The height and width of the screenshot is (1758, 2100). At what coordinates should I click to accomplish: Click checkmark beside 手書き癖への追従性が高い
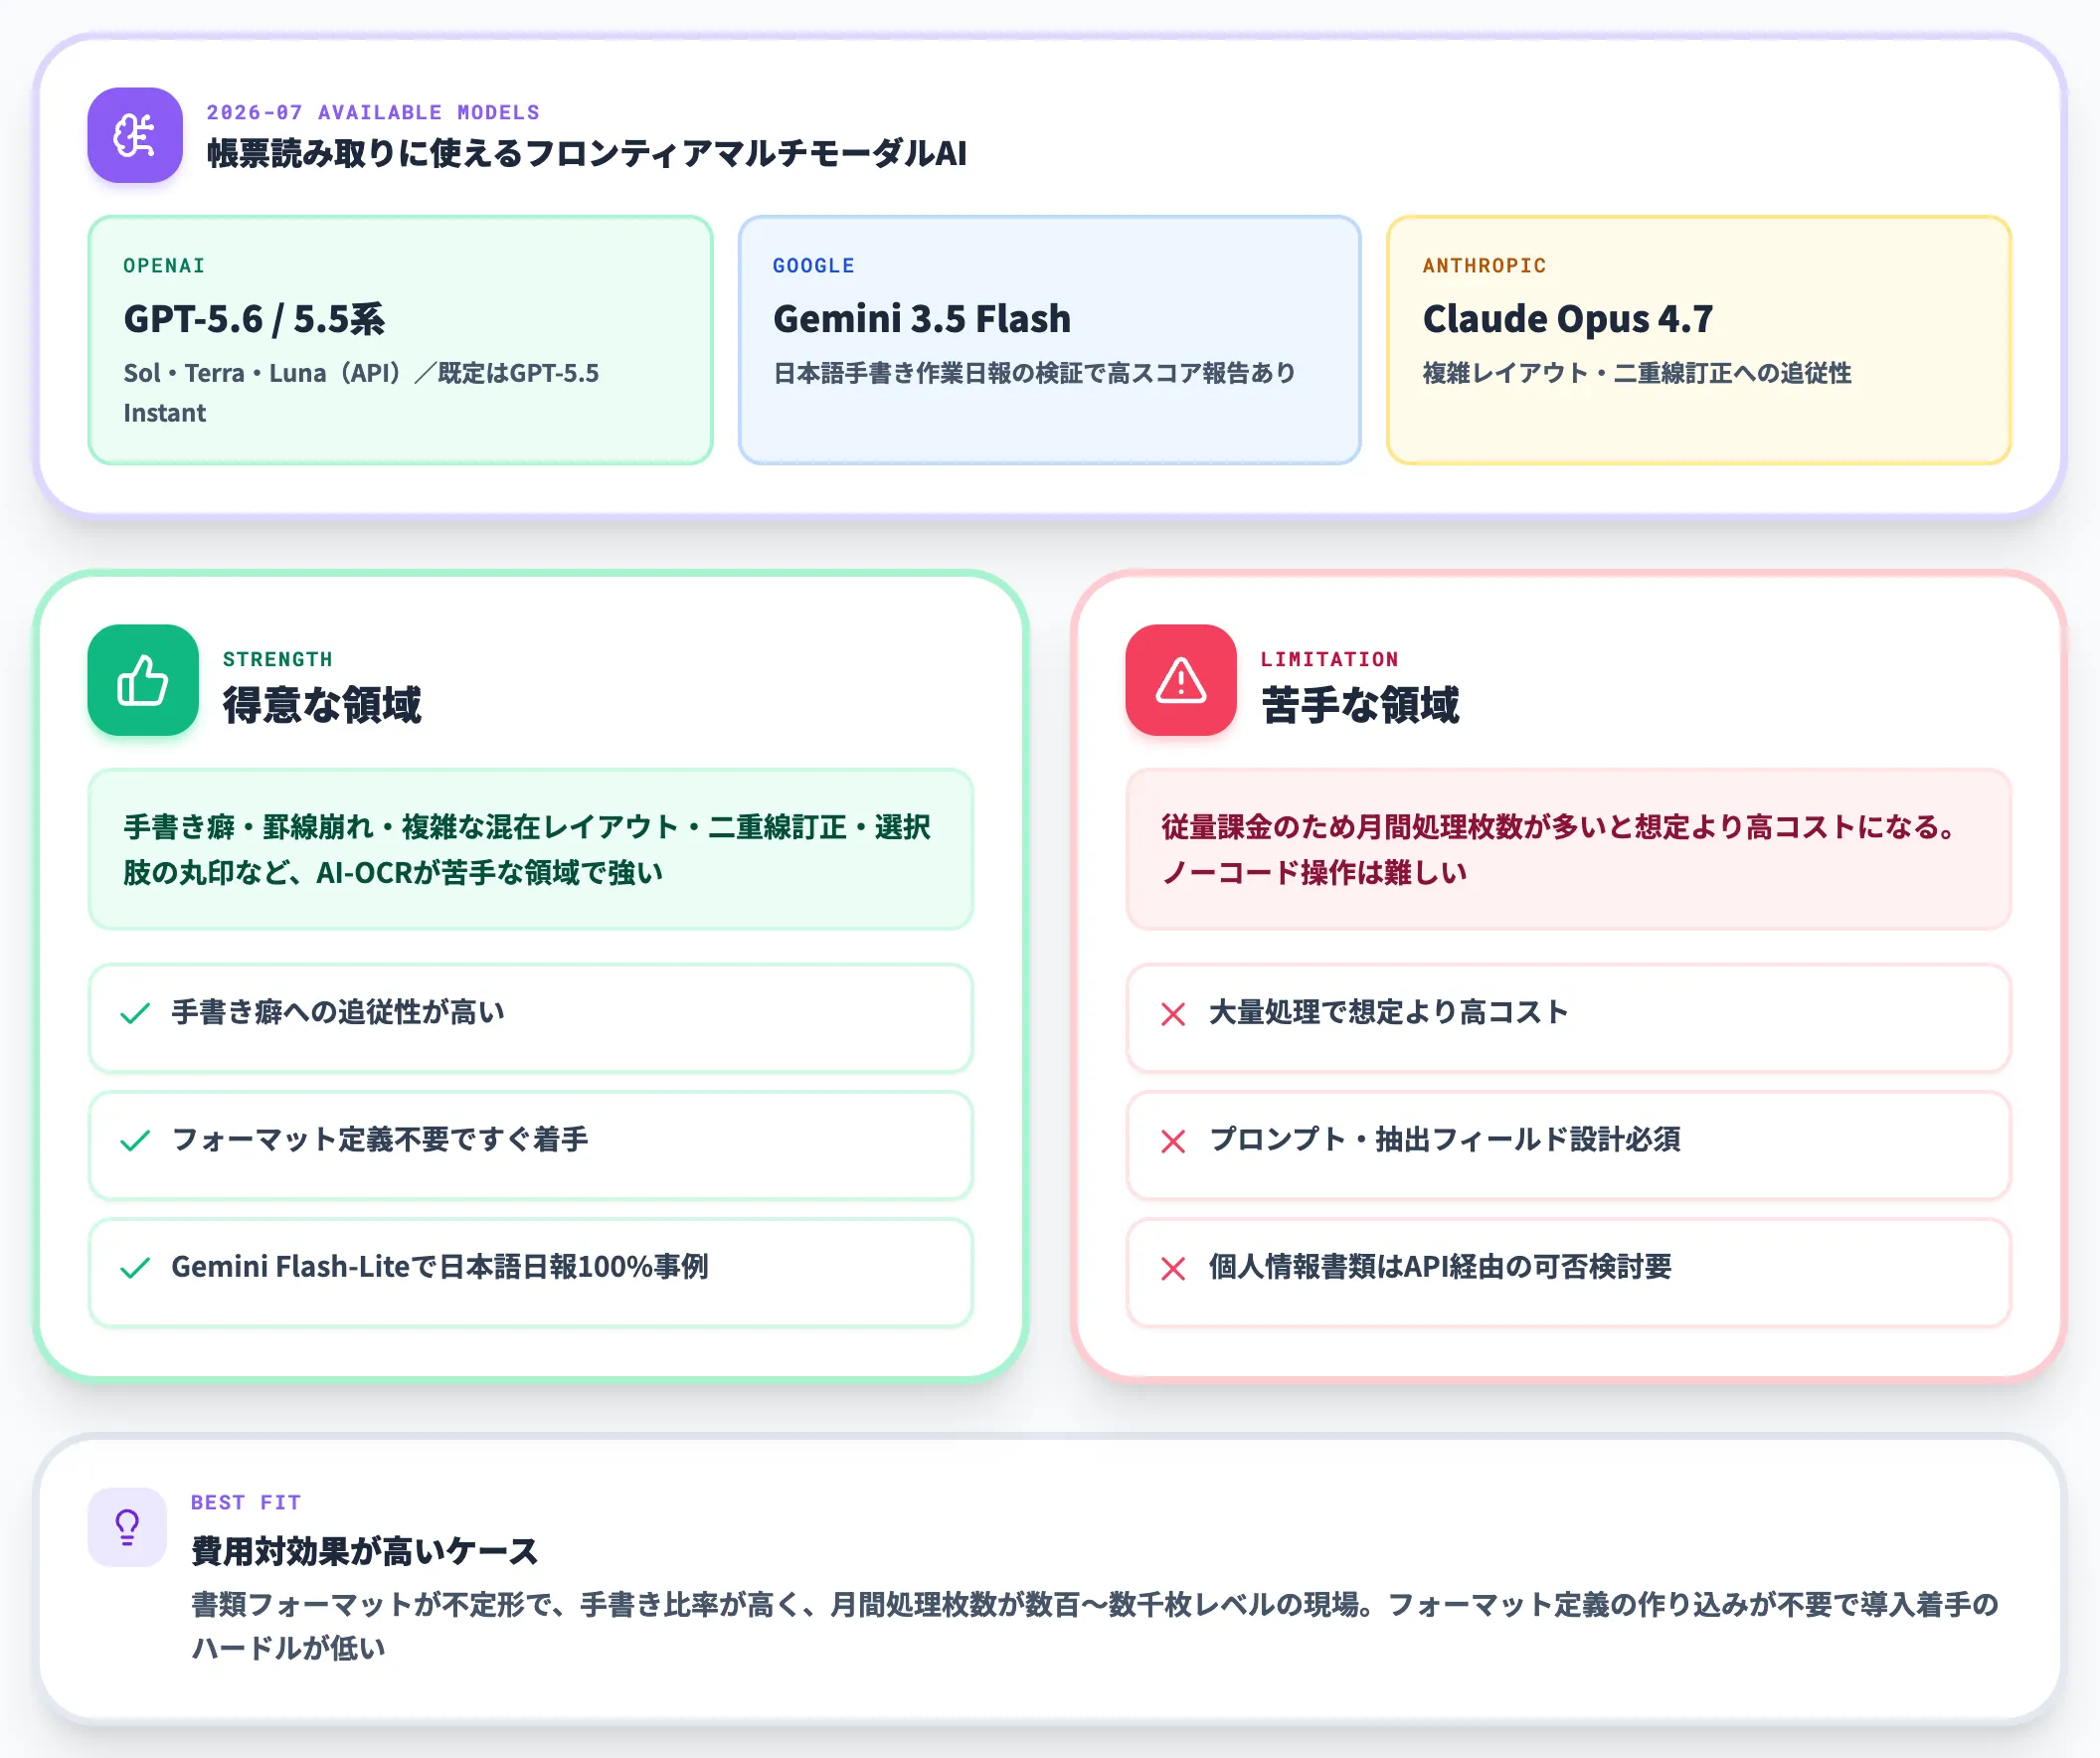[135, 1014]
